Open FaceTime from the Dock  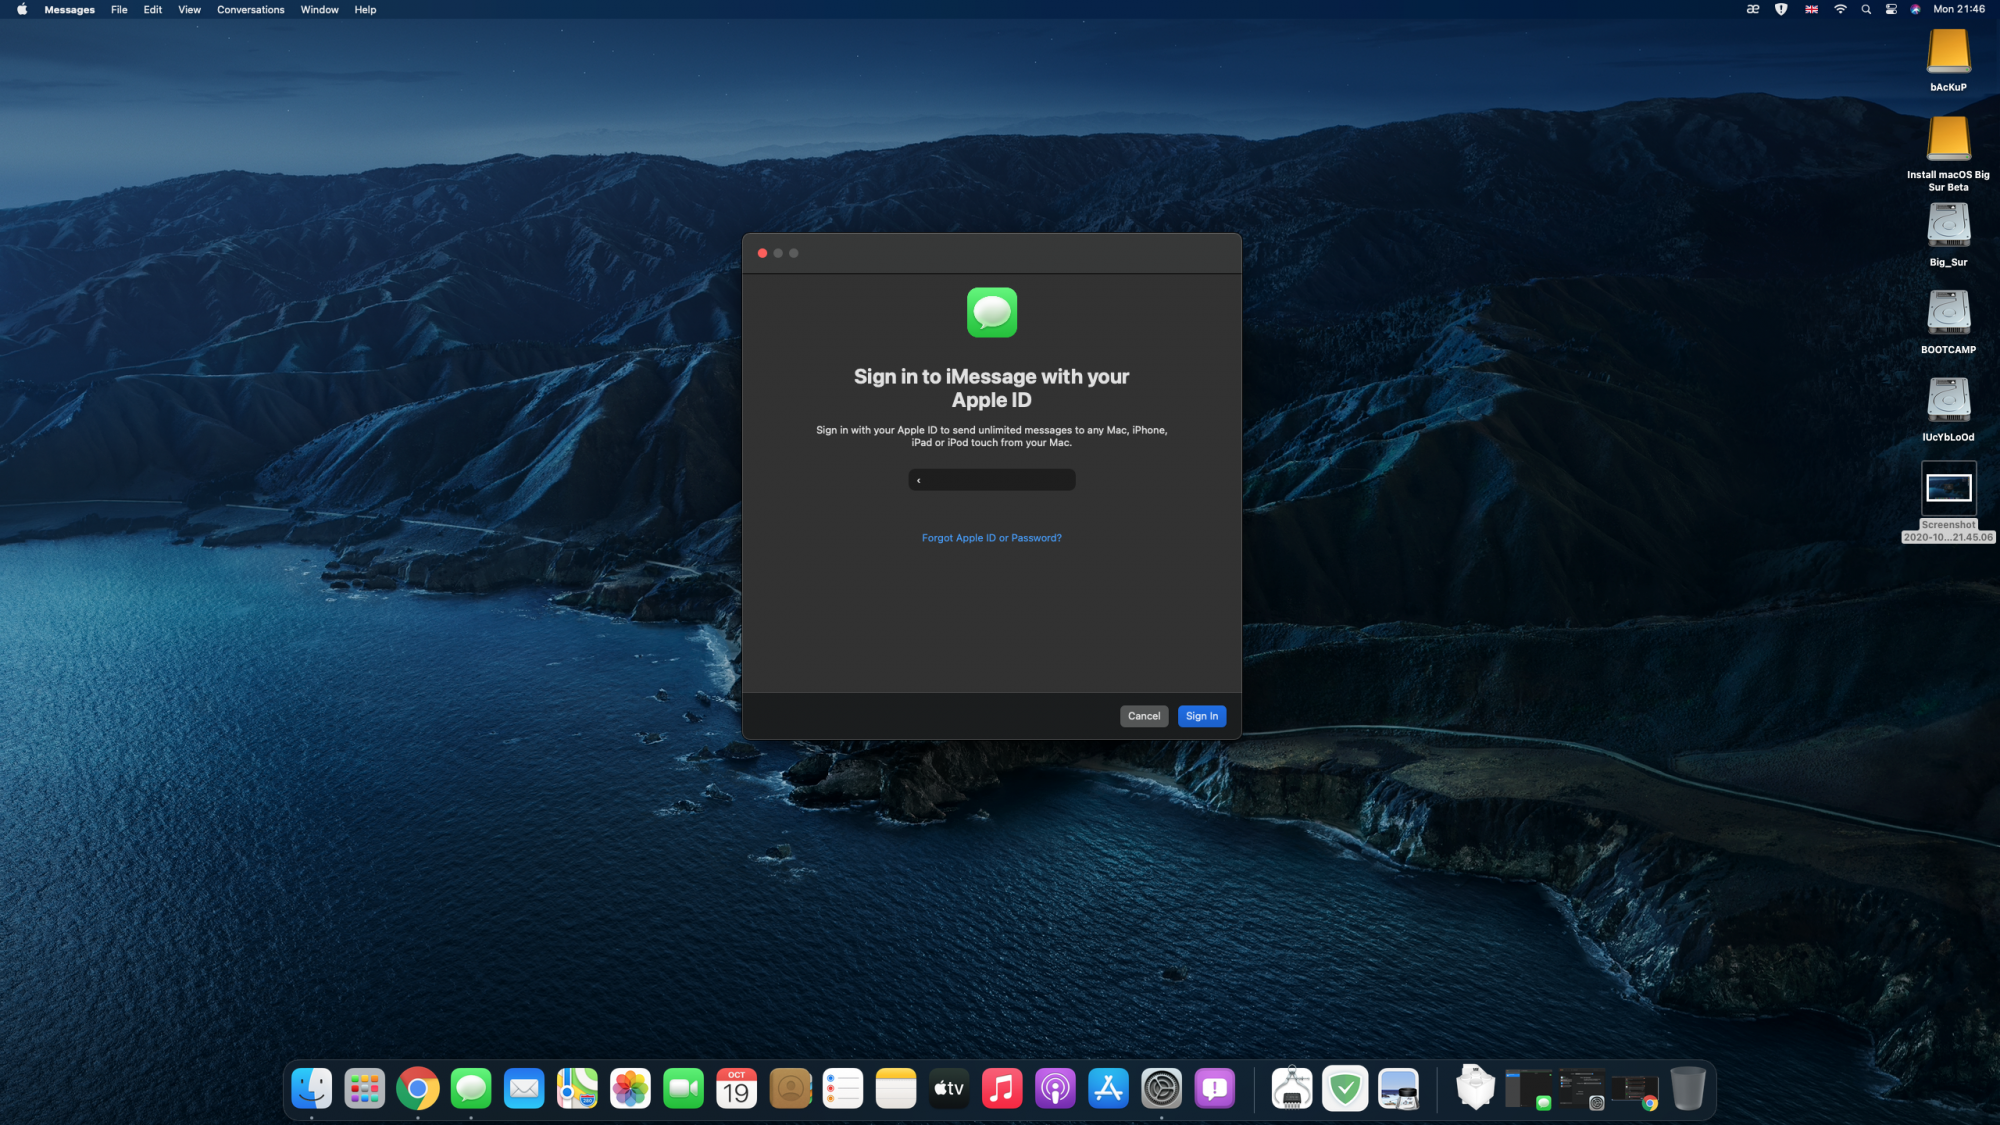tap(683, 1088)
